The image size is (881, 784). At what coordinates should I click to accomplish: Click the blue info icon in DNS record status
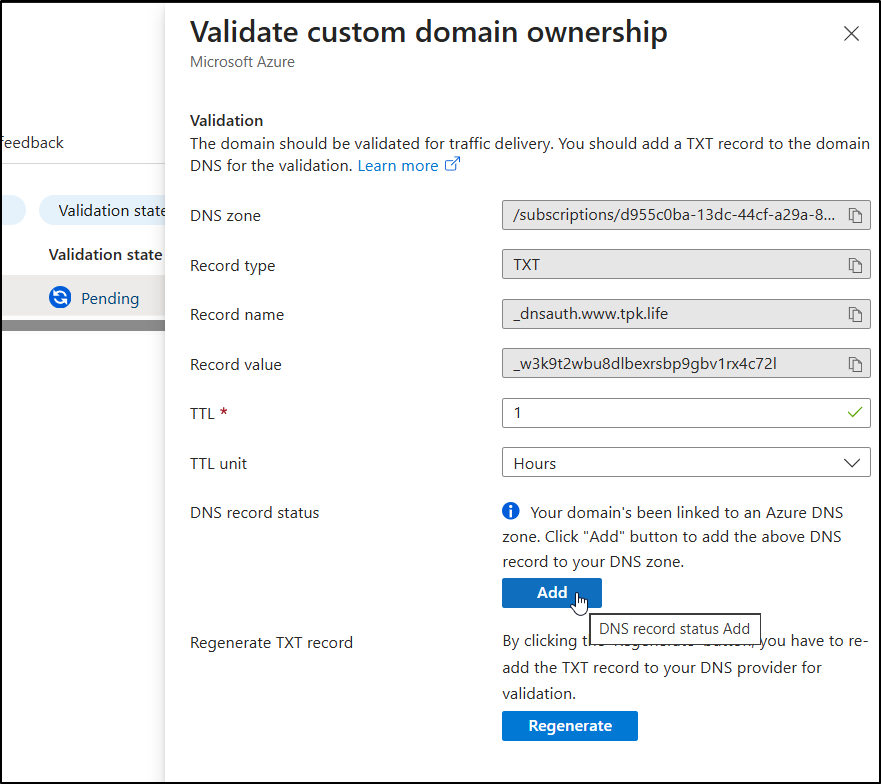(511, 512)
